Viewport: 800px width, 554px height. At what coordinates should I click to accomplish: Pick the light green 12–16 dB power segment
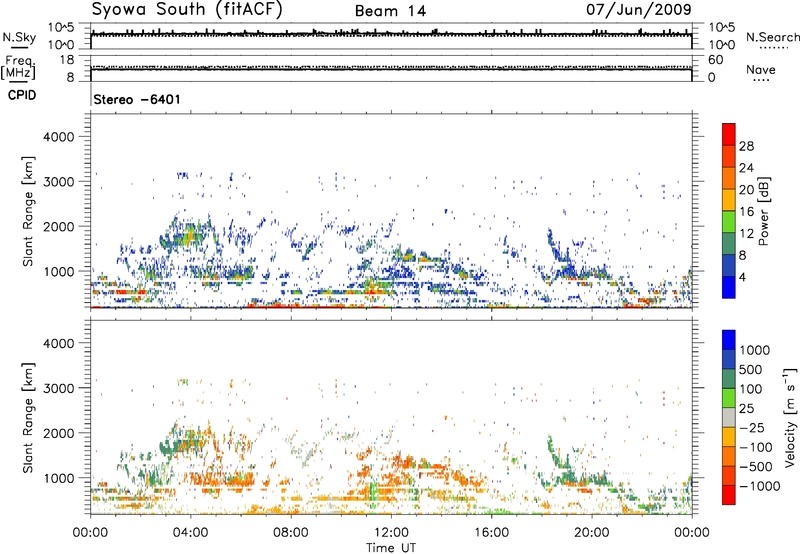pyautogui.click(x=729, y=221)
